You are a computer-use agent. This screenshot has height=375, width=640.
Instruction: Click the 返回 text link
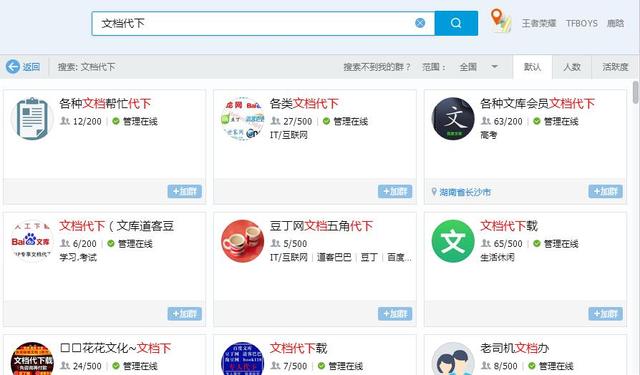[x=31, y=67]
